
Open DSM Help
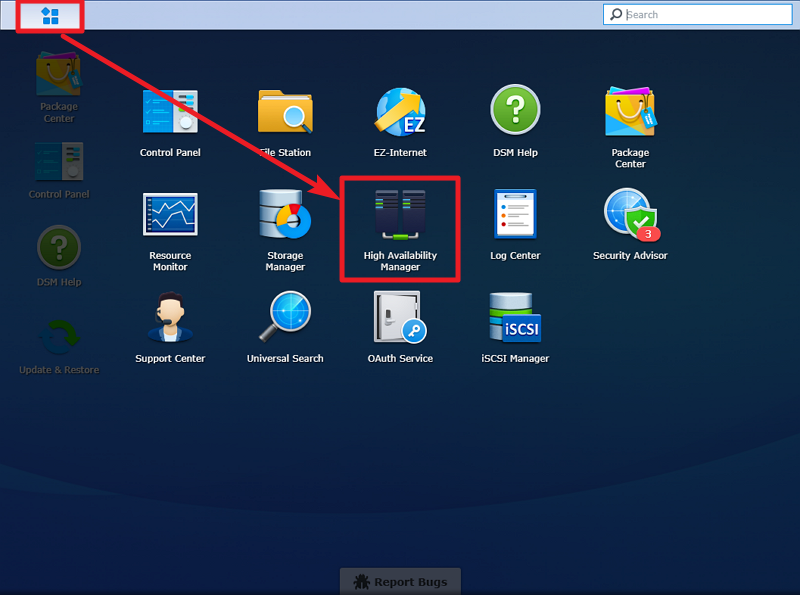(x=515, y=120)
